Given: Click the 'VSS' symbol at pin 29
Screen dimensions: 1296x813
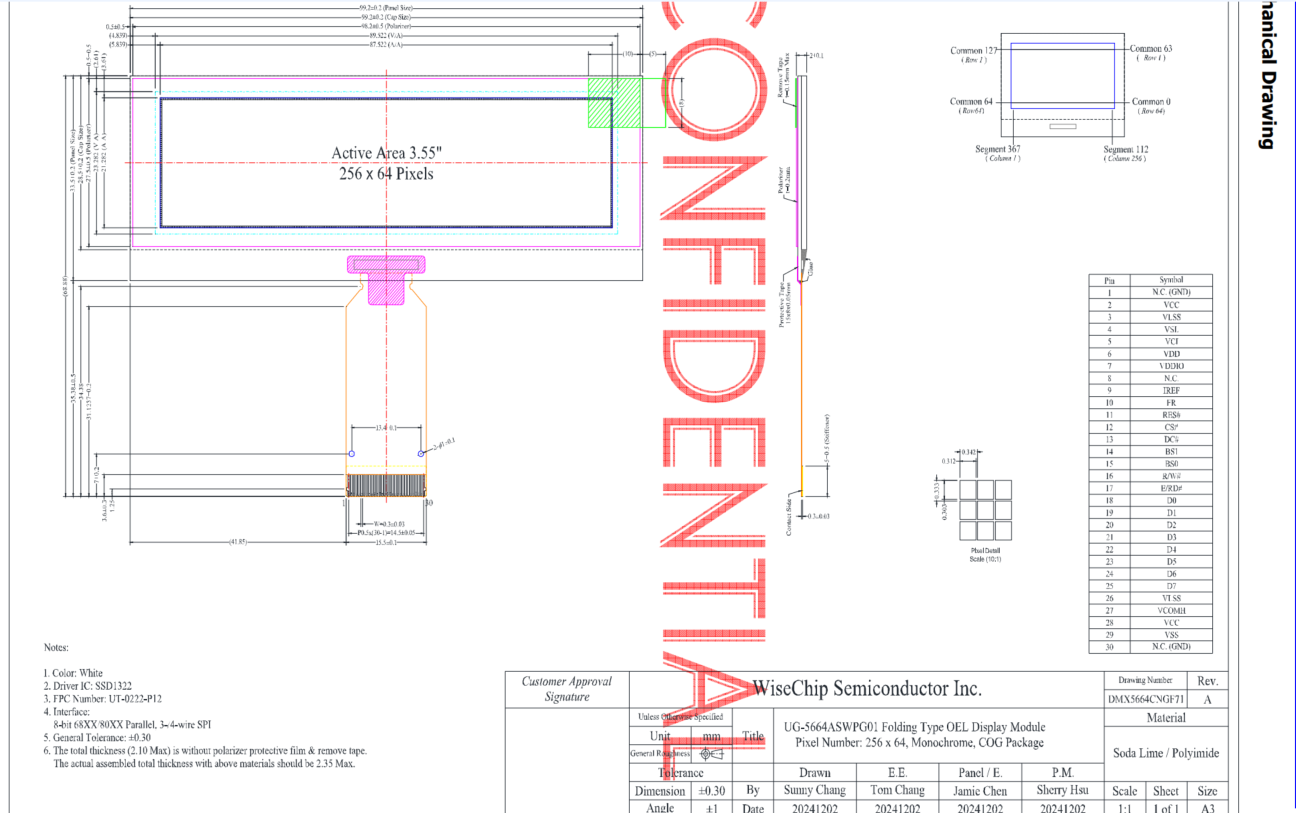Looking at the screenshot, I should coord(1171,635).
